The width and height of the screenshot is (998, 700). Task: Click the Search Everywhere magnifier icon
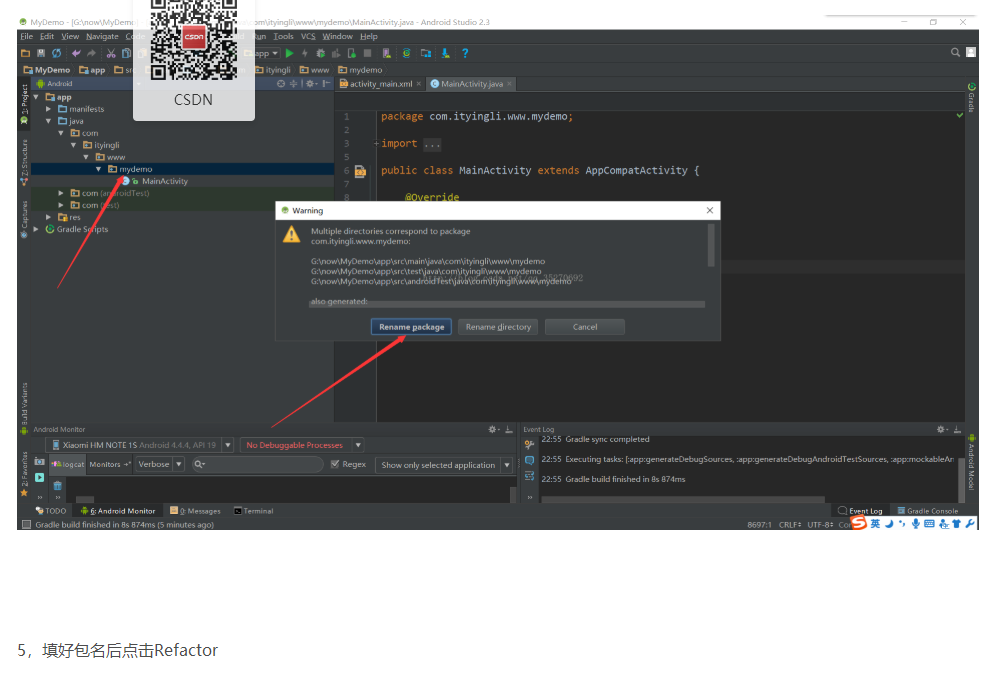[x=955, y=53]
